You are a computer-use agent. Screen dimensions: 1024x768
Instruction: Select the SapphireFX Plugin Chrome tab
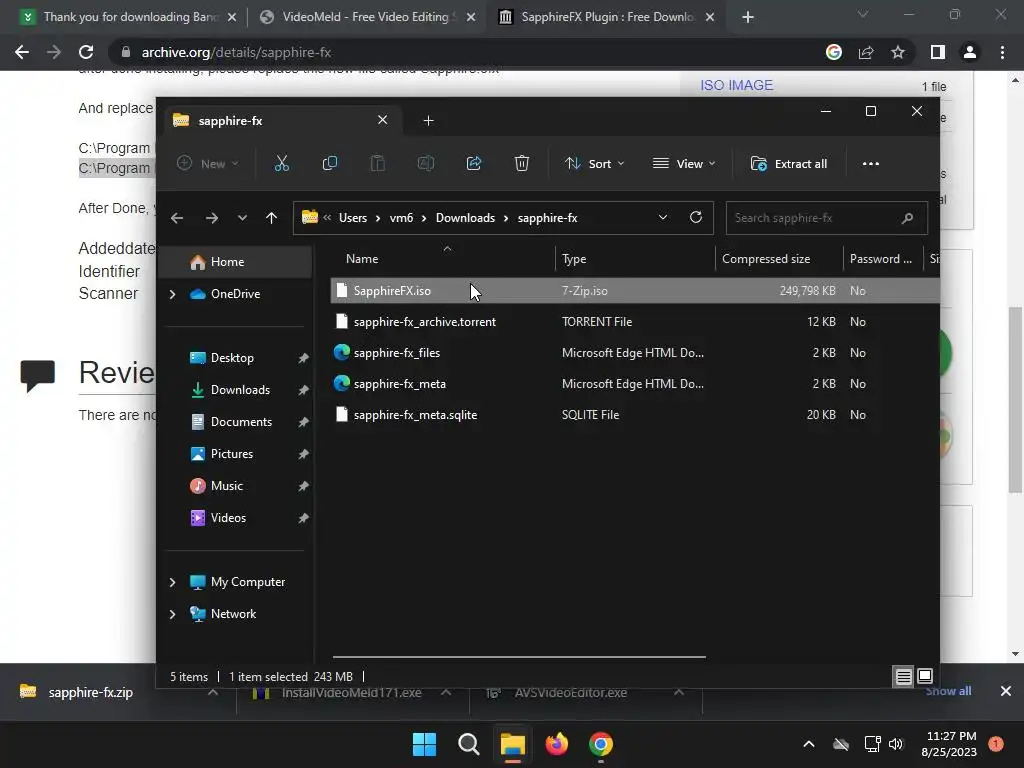click(x=605, y=17)
